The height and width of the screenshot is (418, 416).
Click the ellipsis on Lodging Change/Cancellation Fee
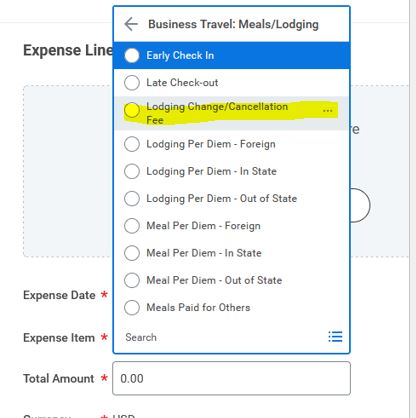click(328, 111)
